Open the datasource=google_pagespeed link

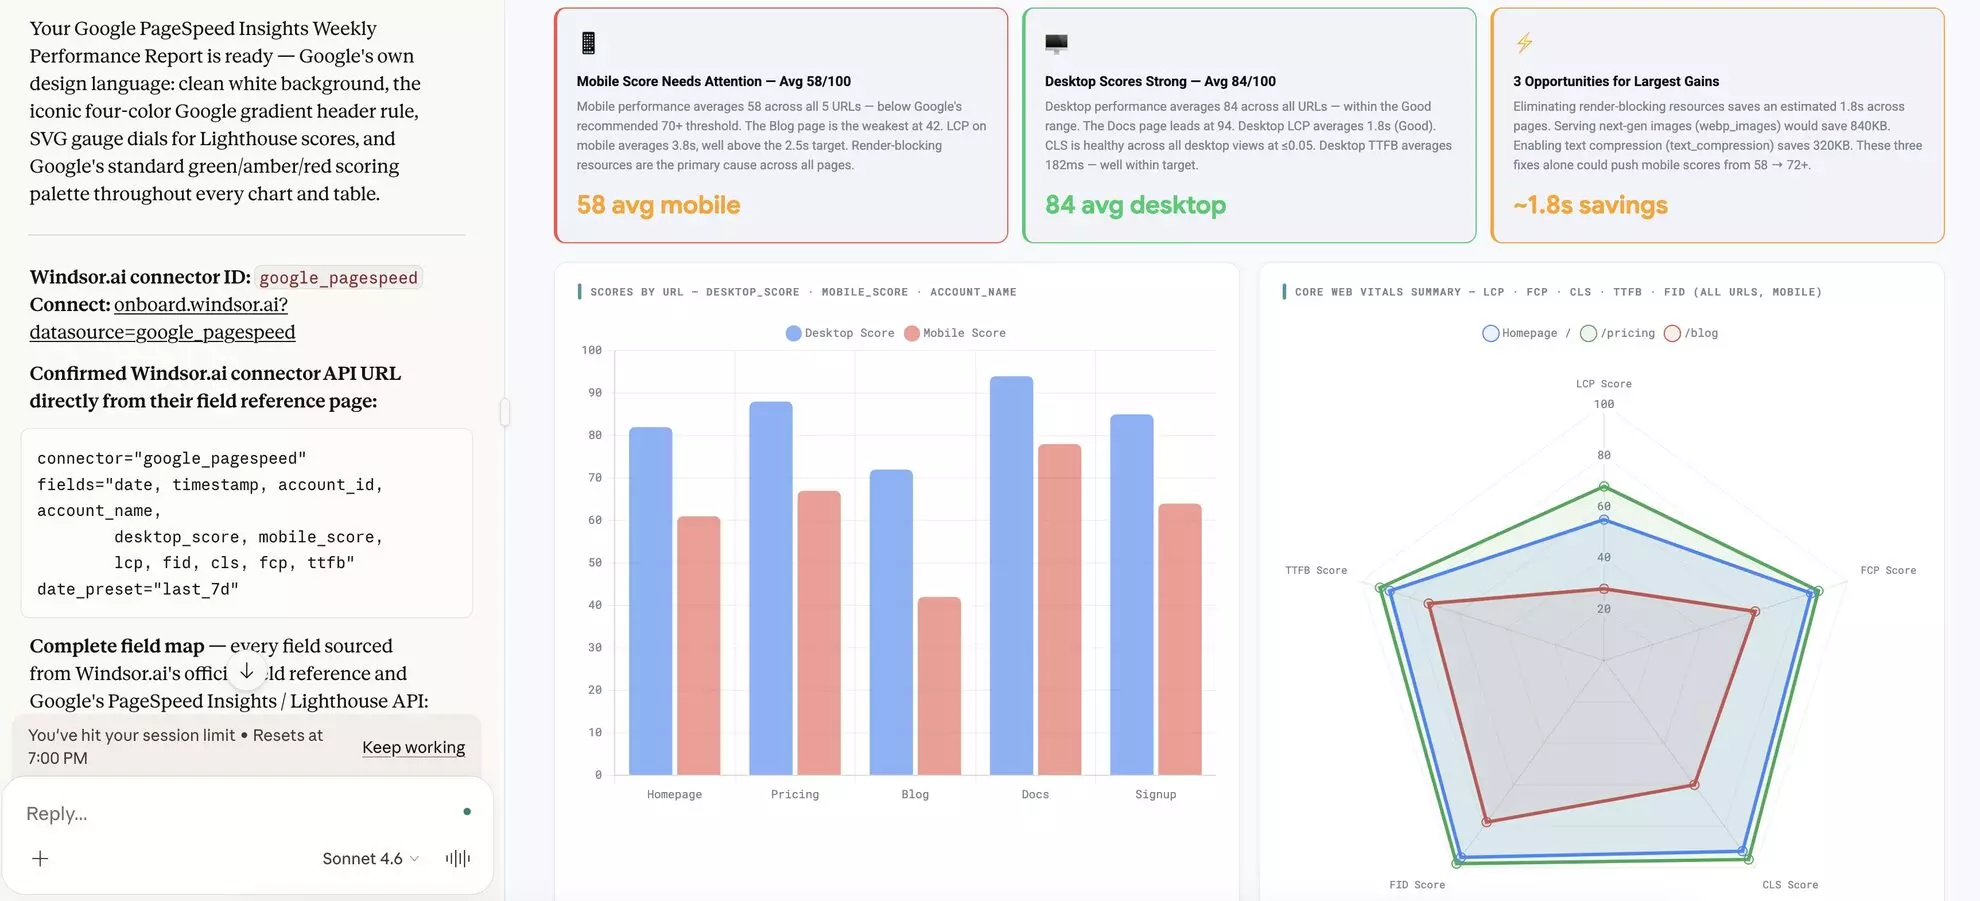[x=161, y=331]
